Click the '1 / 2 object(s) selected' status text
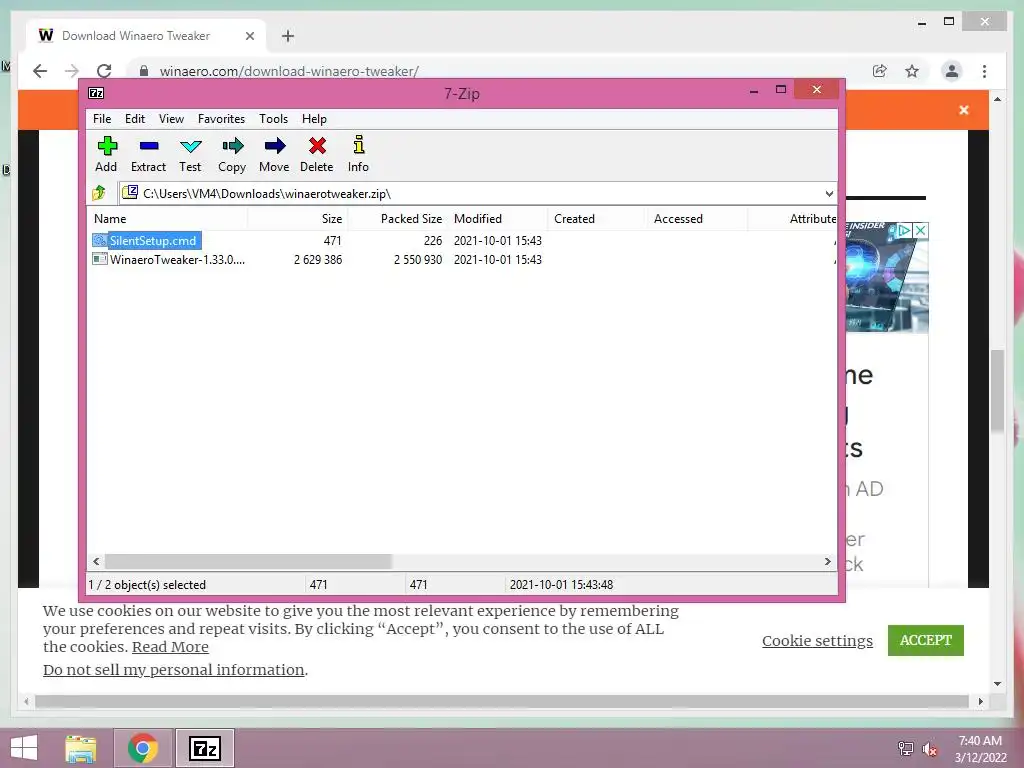The height and width of the screenshot is (768, 1024). (147, 584)
